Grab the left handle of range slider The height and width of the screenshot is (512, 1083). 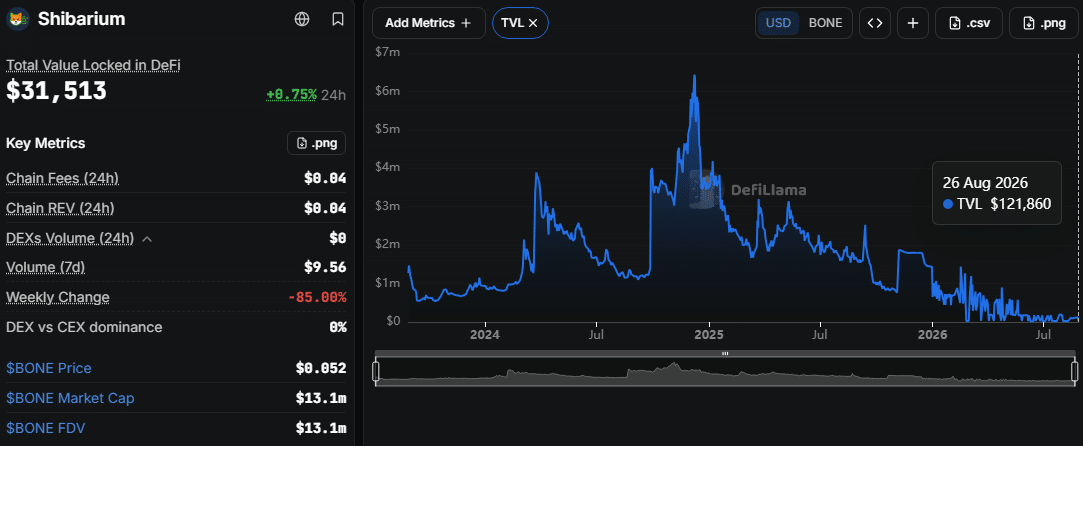tap(376, 371)
